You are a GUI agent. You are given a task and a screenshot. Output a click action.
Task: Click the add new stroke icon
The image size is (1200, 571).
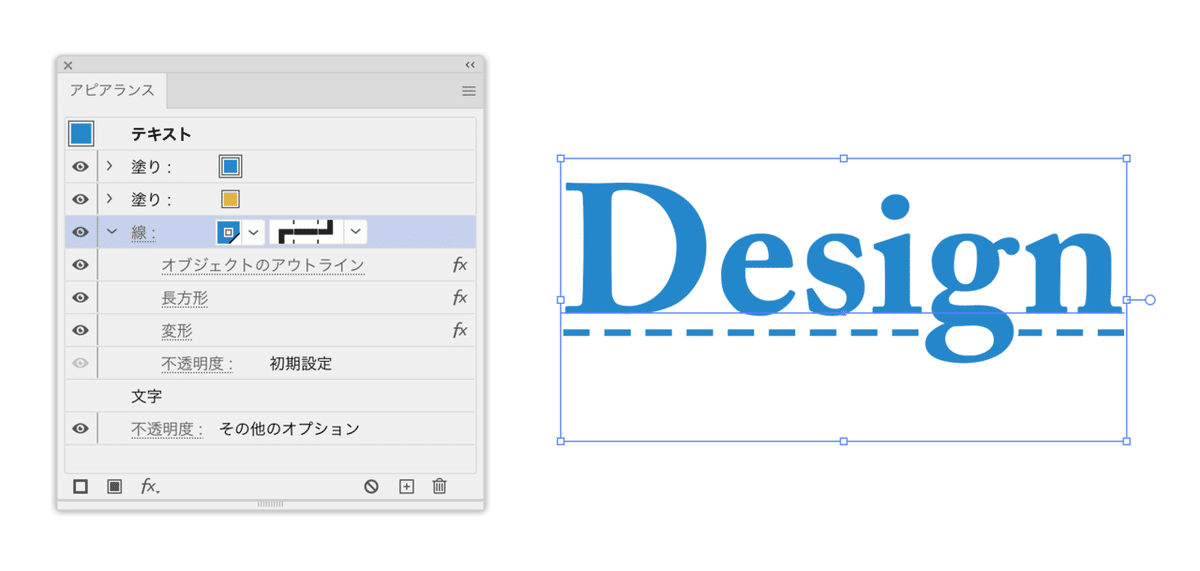81,486
